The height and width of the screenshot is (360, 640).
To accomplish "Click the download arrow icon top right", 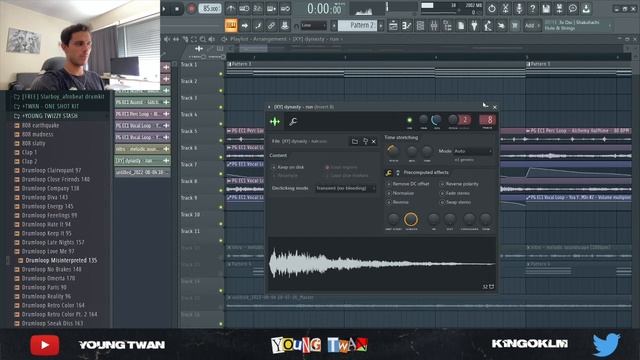I will point(586,8).
